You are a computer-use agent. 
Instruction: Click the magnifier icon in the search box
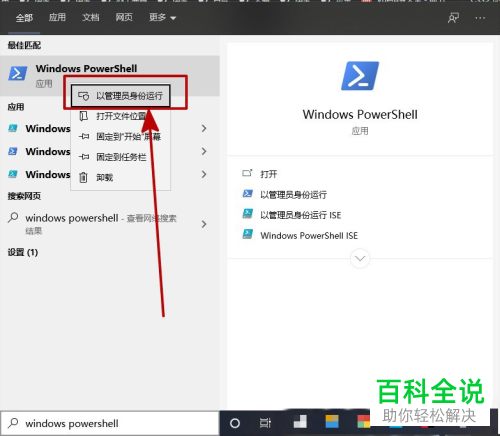13,423
